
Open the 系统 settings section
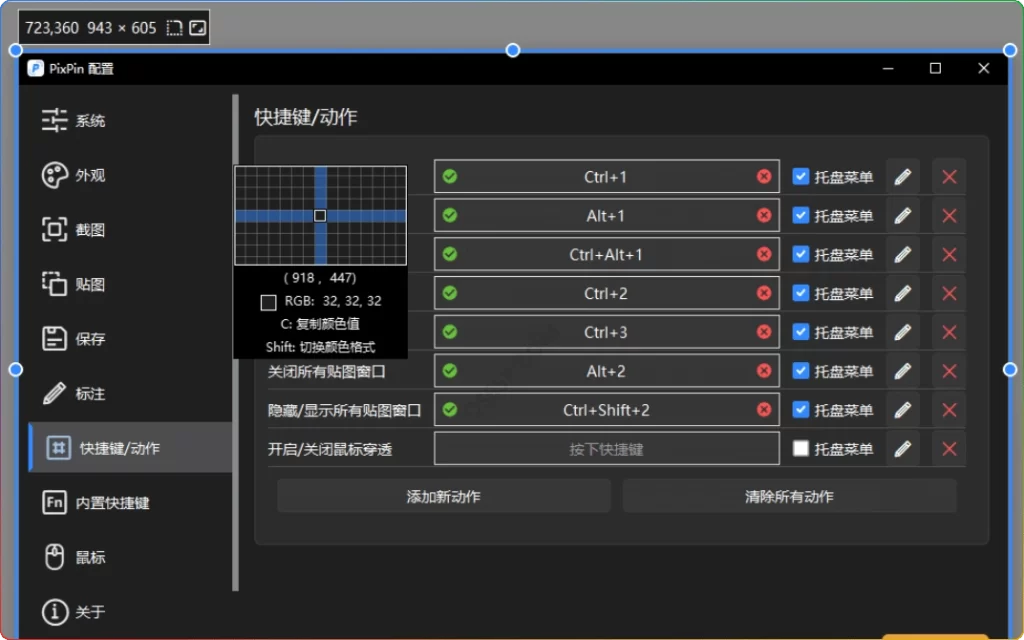click(x=85, y=120)
